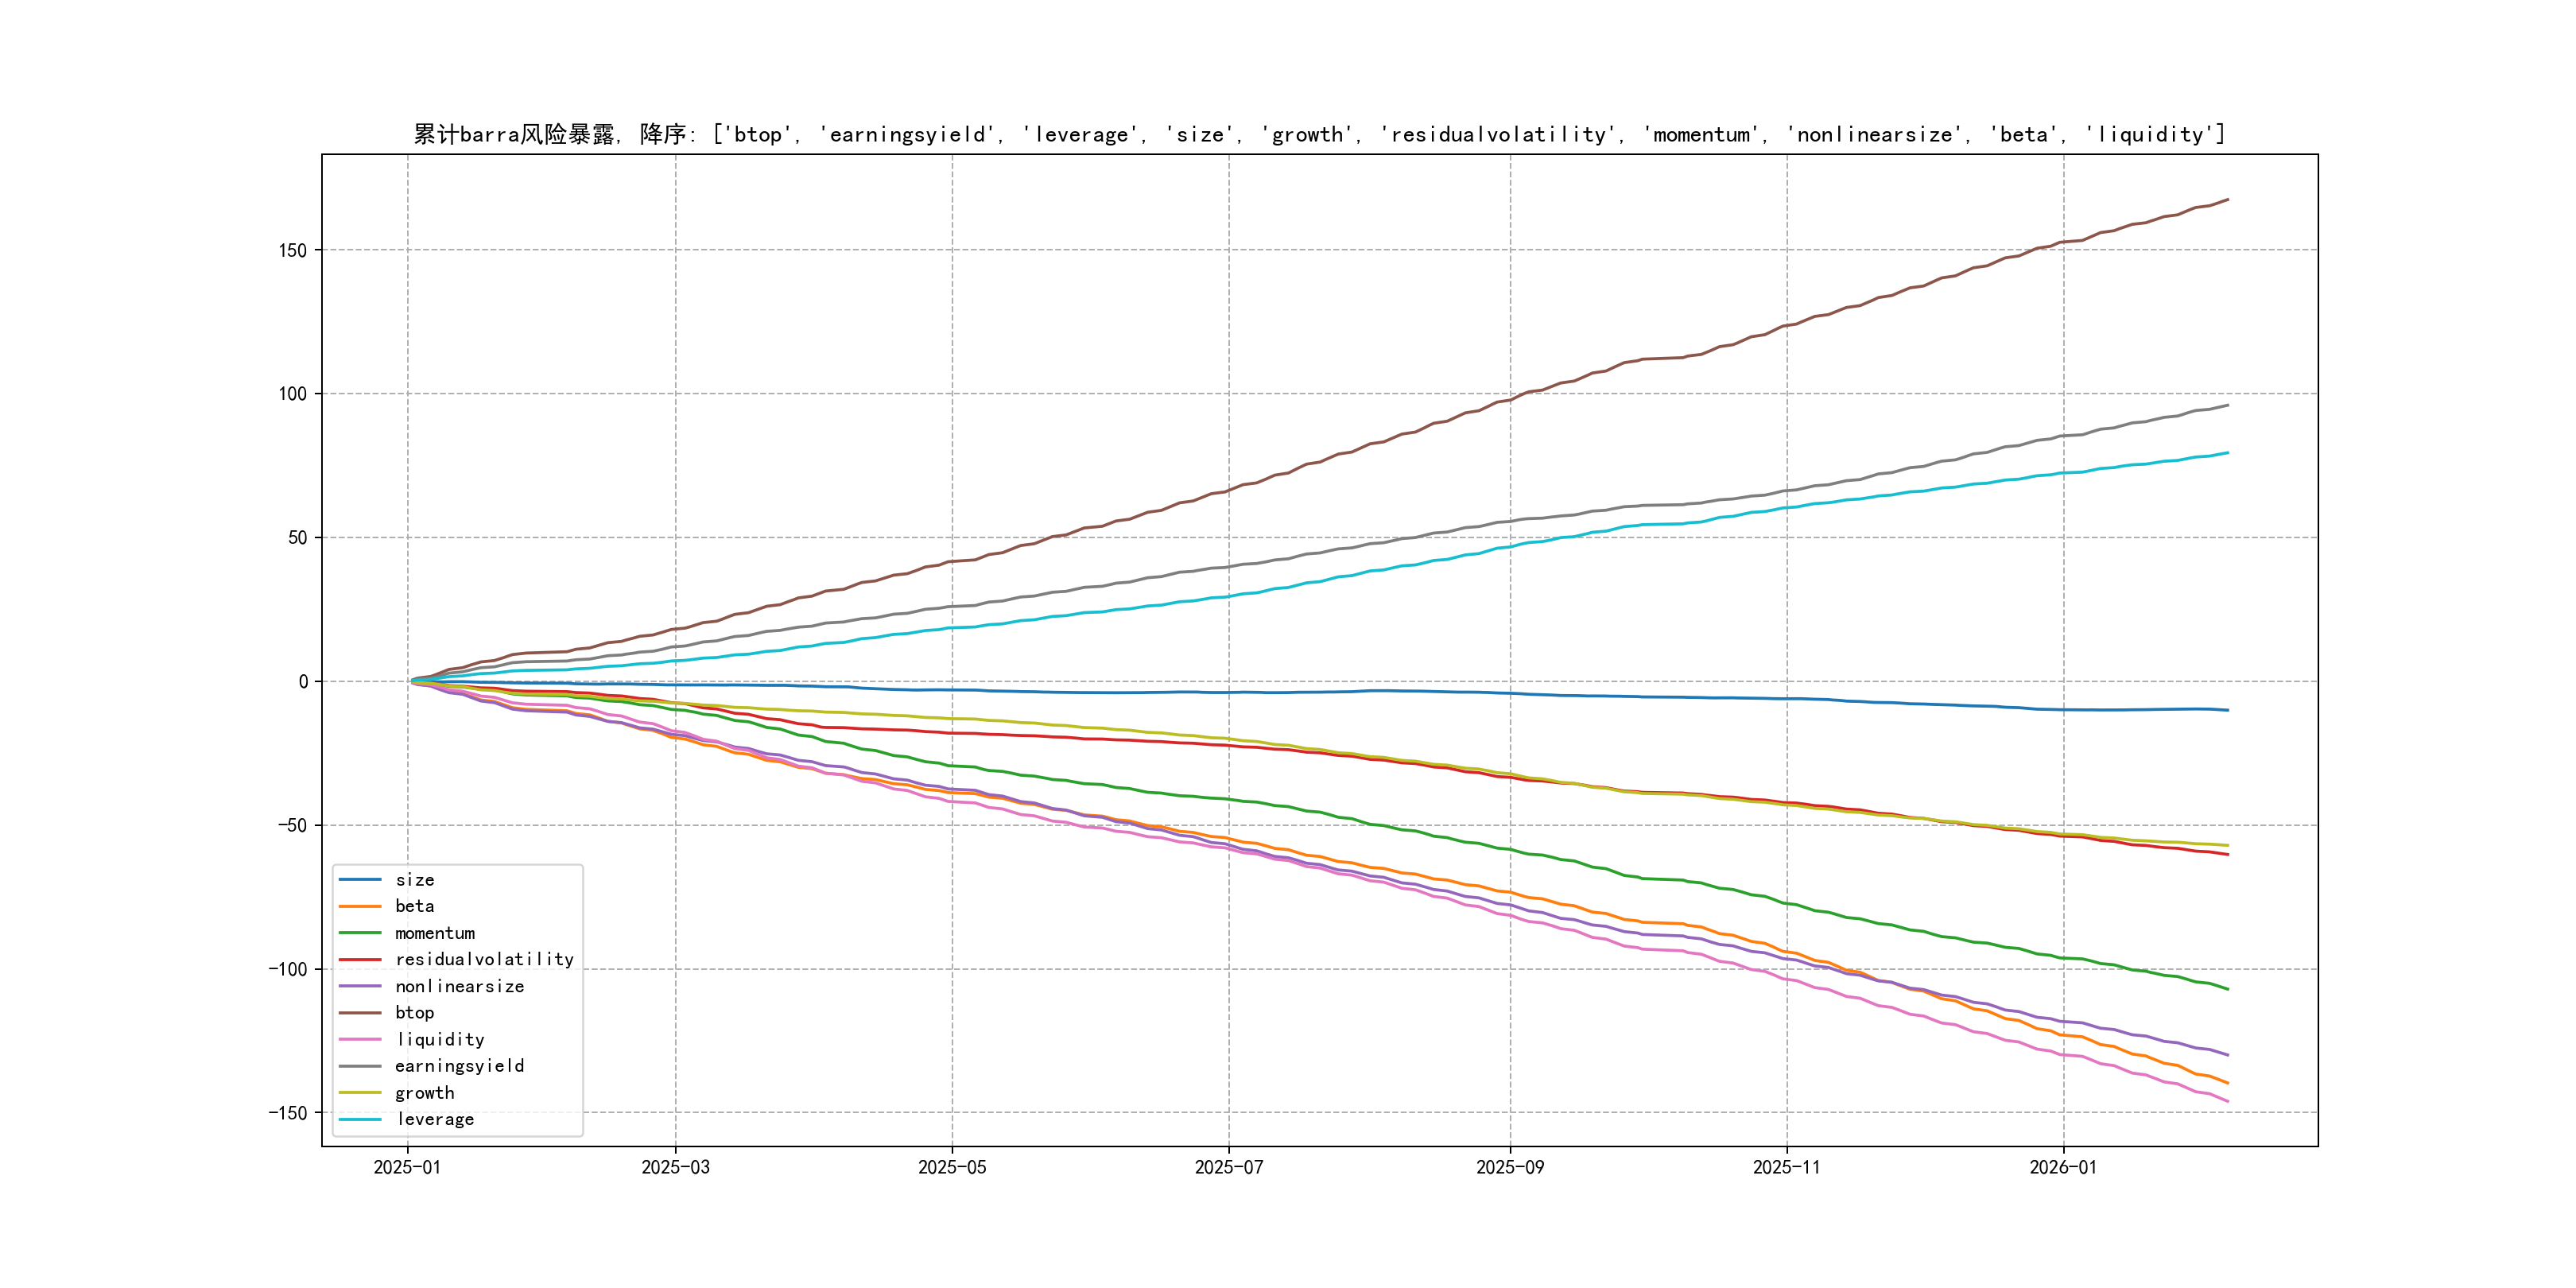Click the 150 y-axis tick label
The width and height of the screenshot is (2576, 1288).
coord(293,250)
